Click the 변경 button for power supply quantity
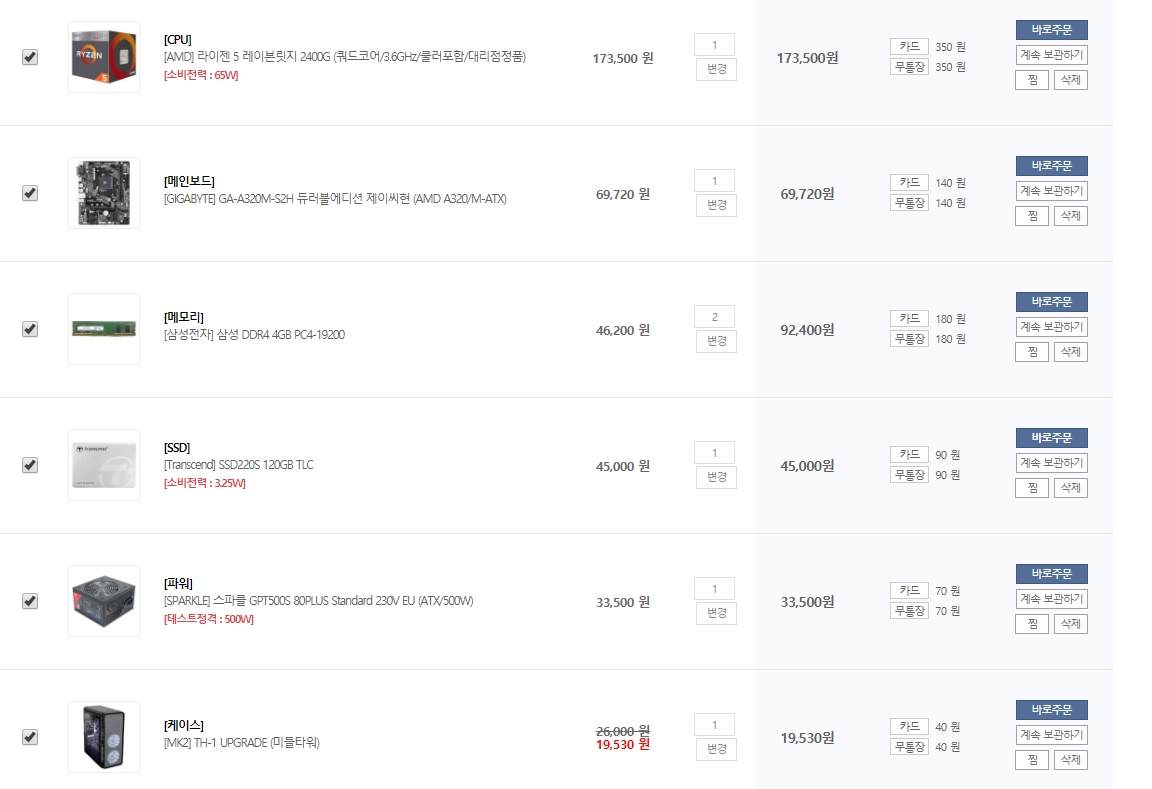The height and width of the screenshot is (789, 1152). 716,613
